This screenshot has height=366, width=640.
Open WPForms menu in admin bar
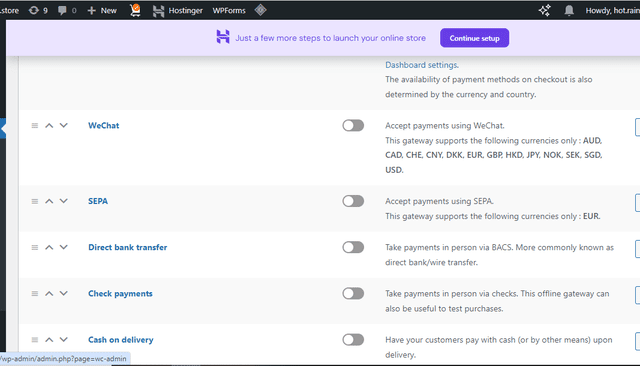pos(229,11)
